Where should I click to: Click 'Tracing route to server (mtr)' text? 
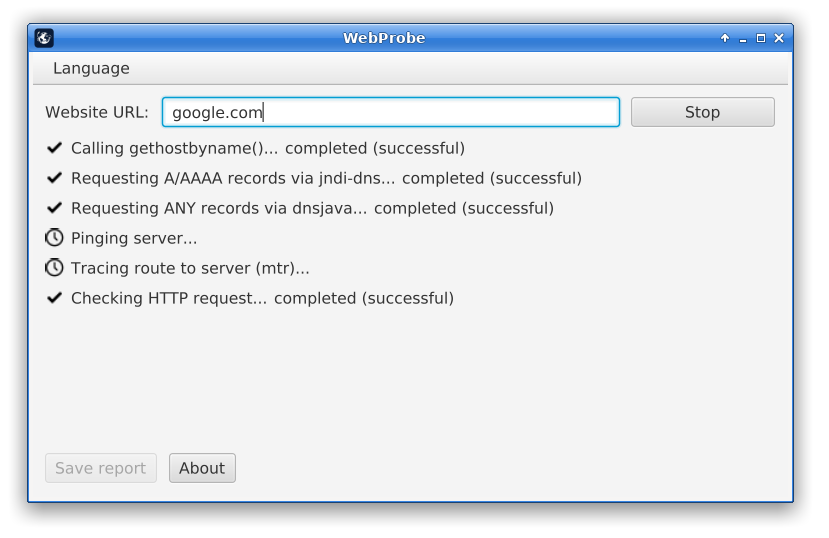tap(190, 268)
